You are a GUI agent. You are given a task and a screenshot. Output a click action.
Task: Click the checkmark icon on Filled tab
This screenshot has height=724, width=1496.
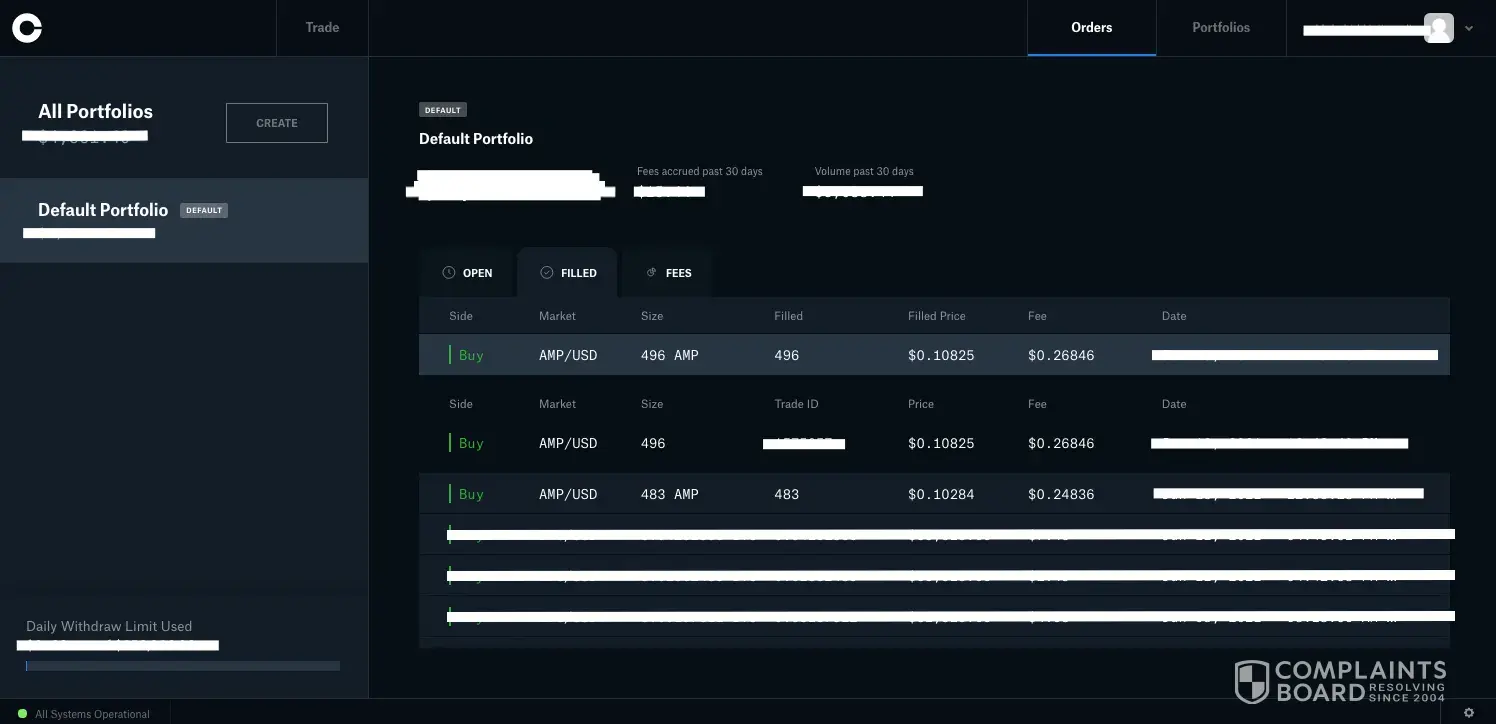coord(547,273)
